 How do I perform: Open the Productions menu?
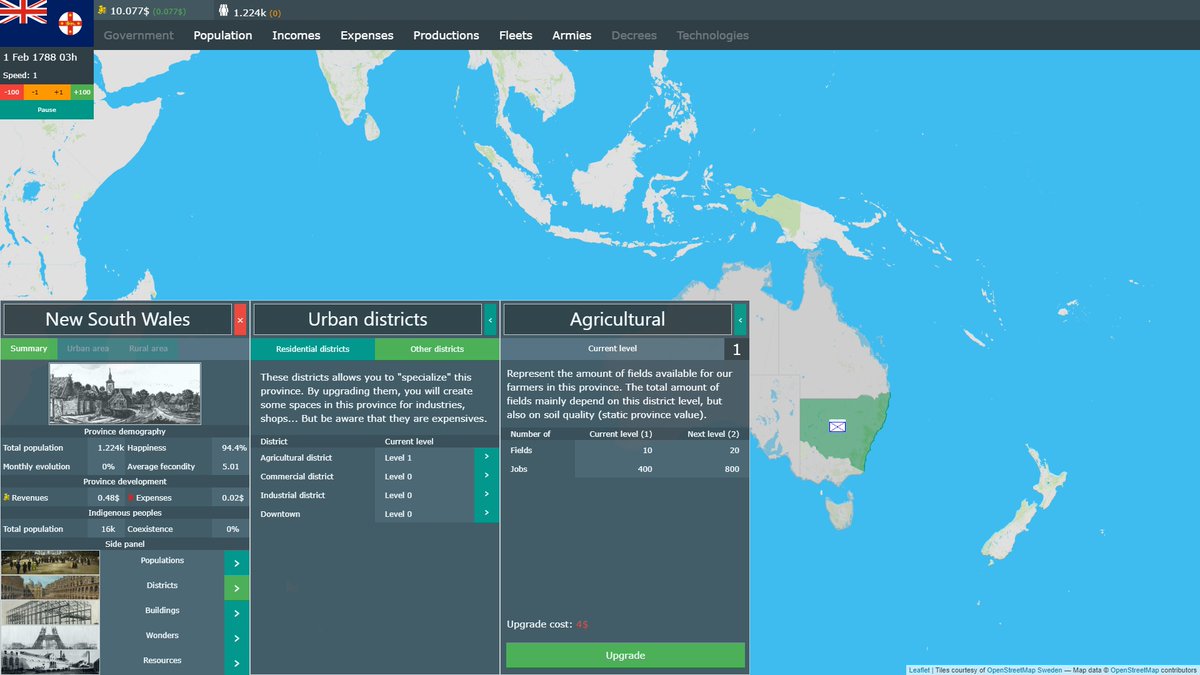coord(446,35)
